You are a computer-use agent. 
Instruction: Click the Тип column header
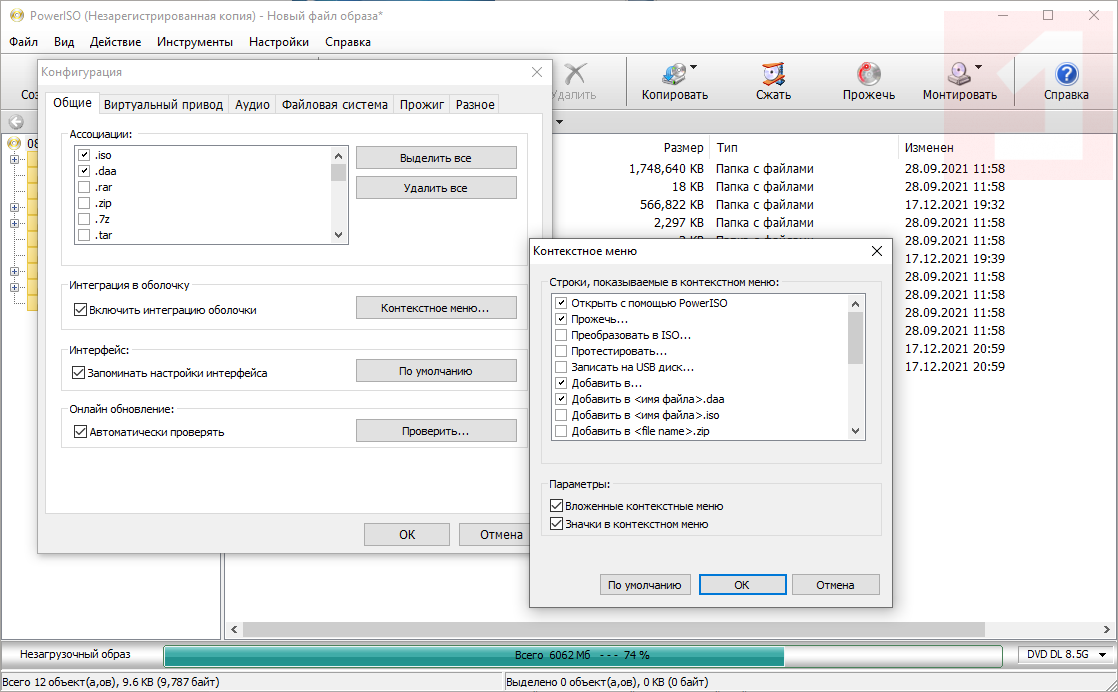727,148
